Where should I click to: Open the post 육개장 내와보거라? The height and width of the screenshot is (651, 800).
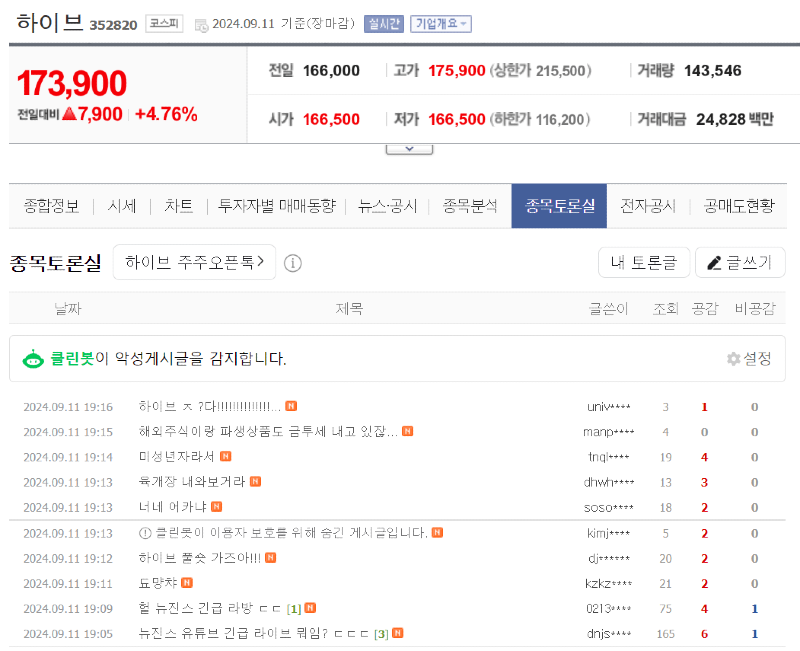[192, 482]
